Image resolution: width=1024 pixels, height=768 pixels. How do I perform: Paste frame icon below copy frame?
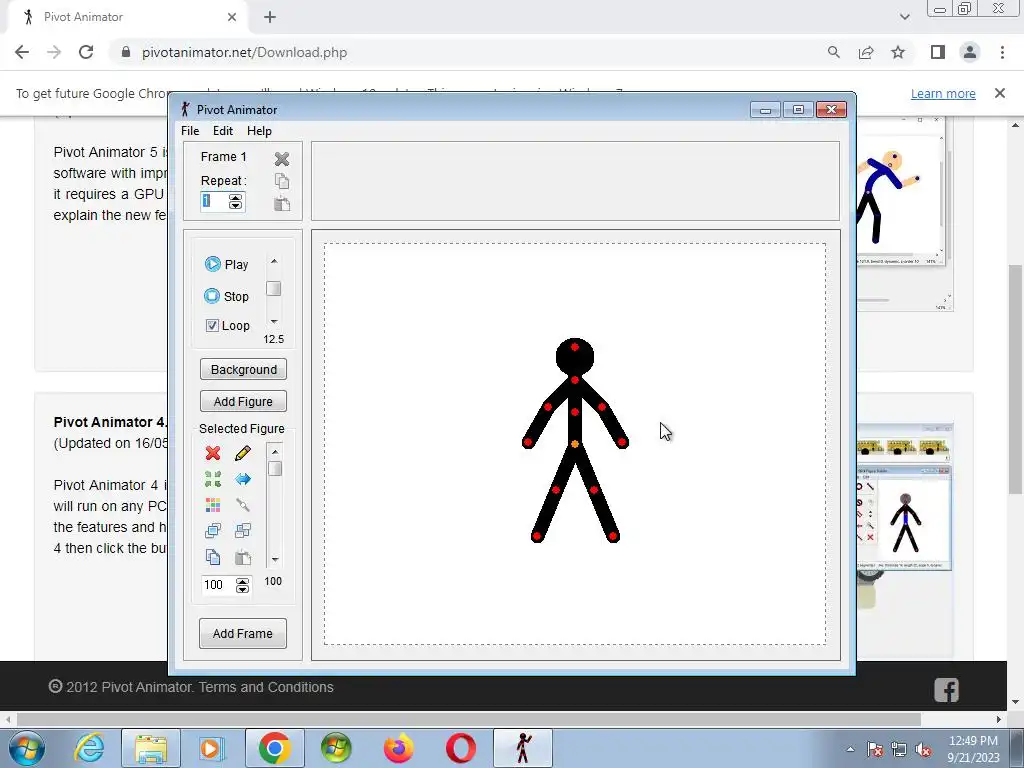point(281,204)
